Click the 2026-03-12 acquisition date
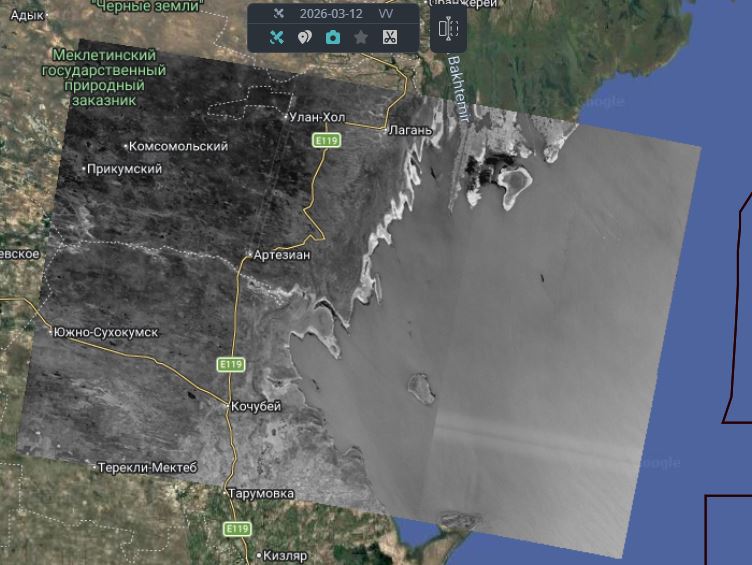752x565 pixels. (x=331, y=14)
